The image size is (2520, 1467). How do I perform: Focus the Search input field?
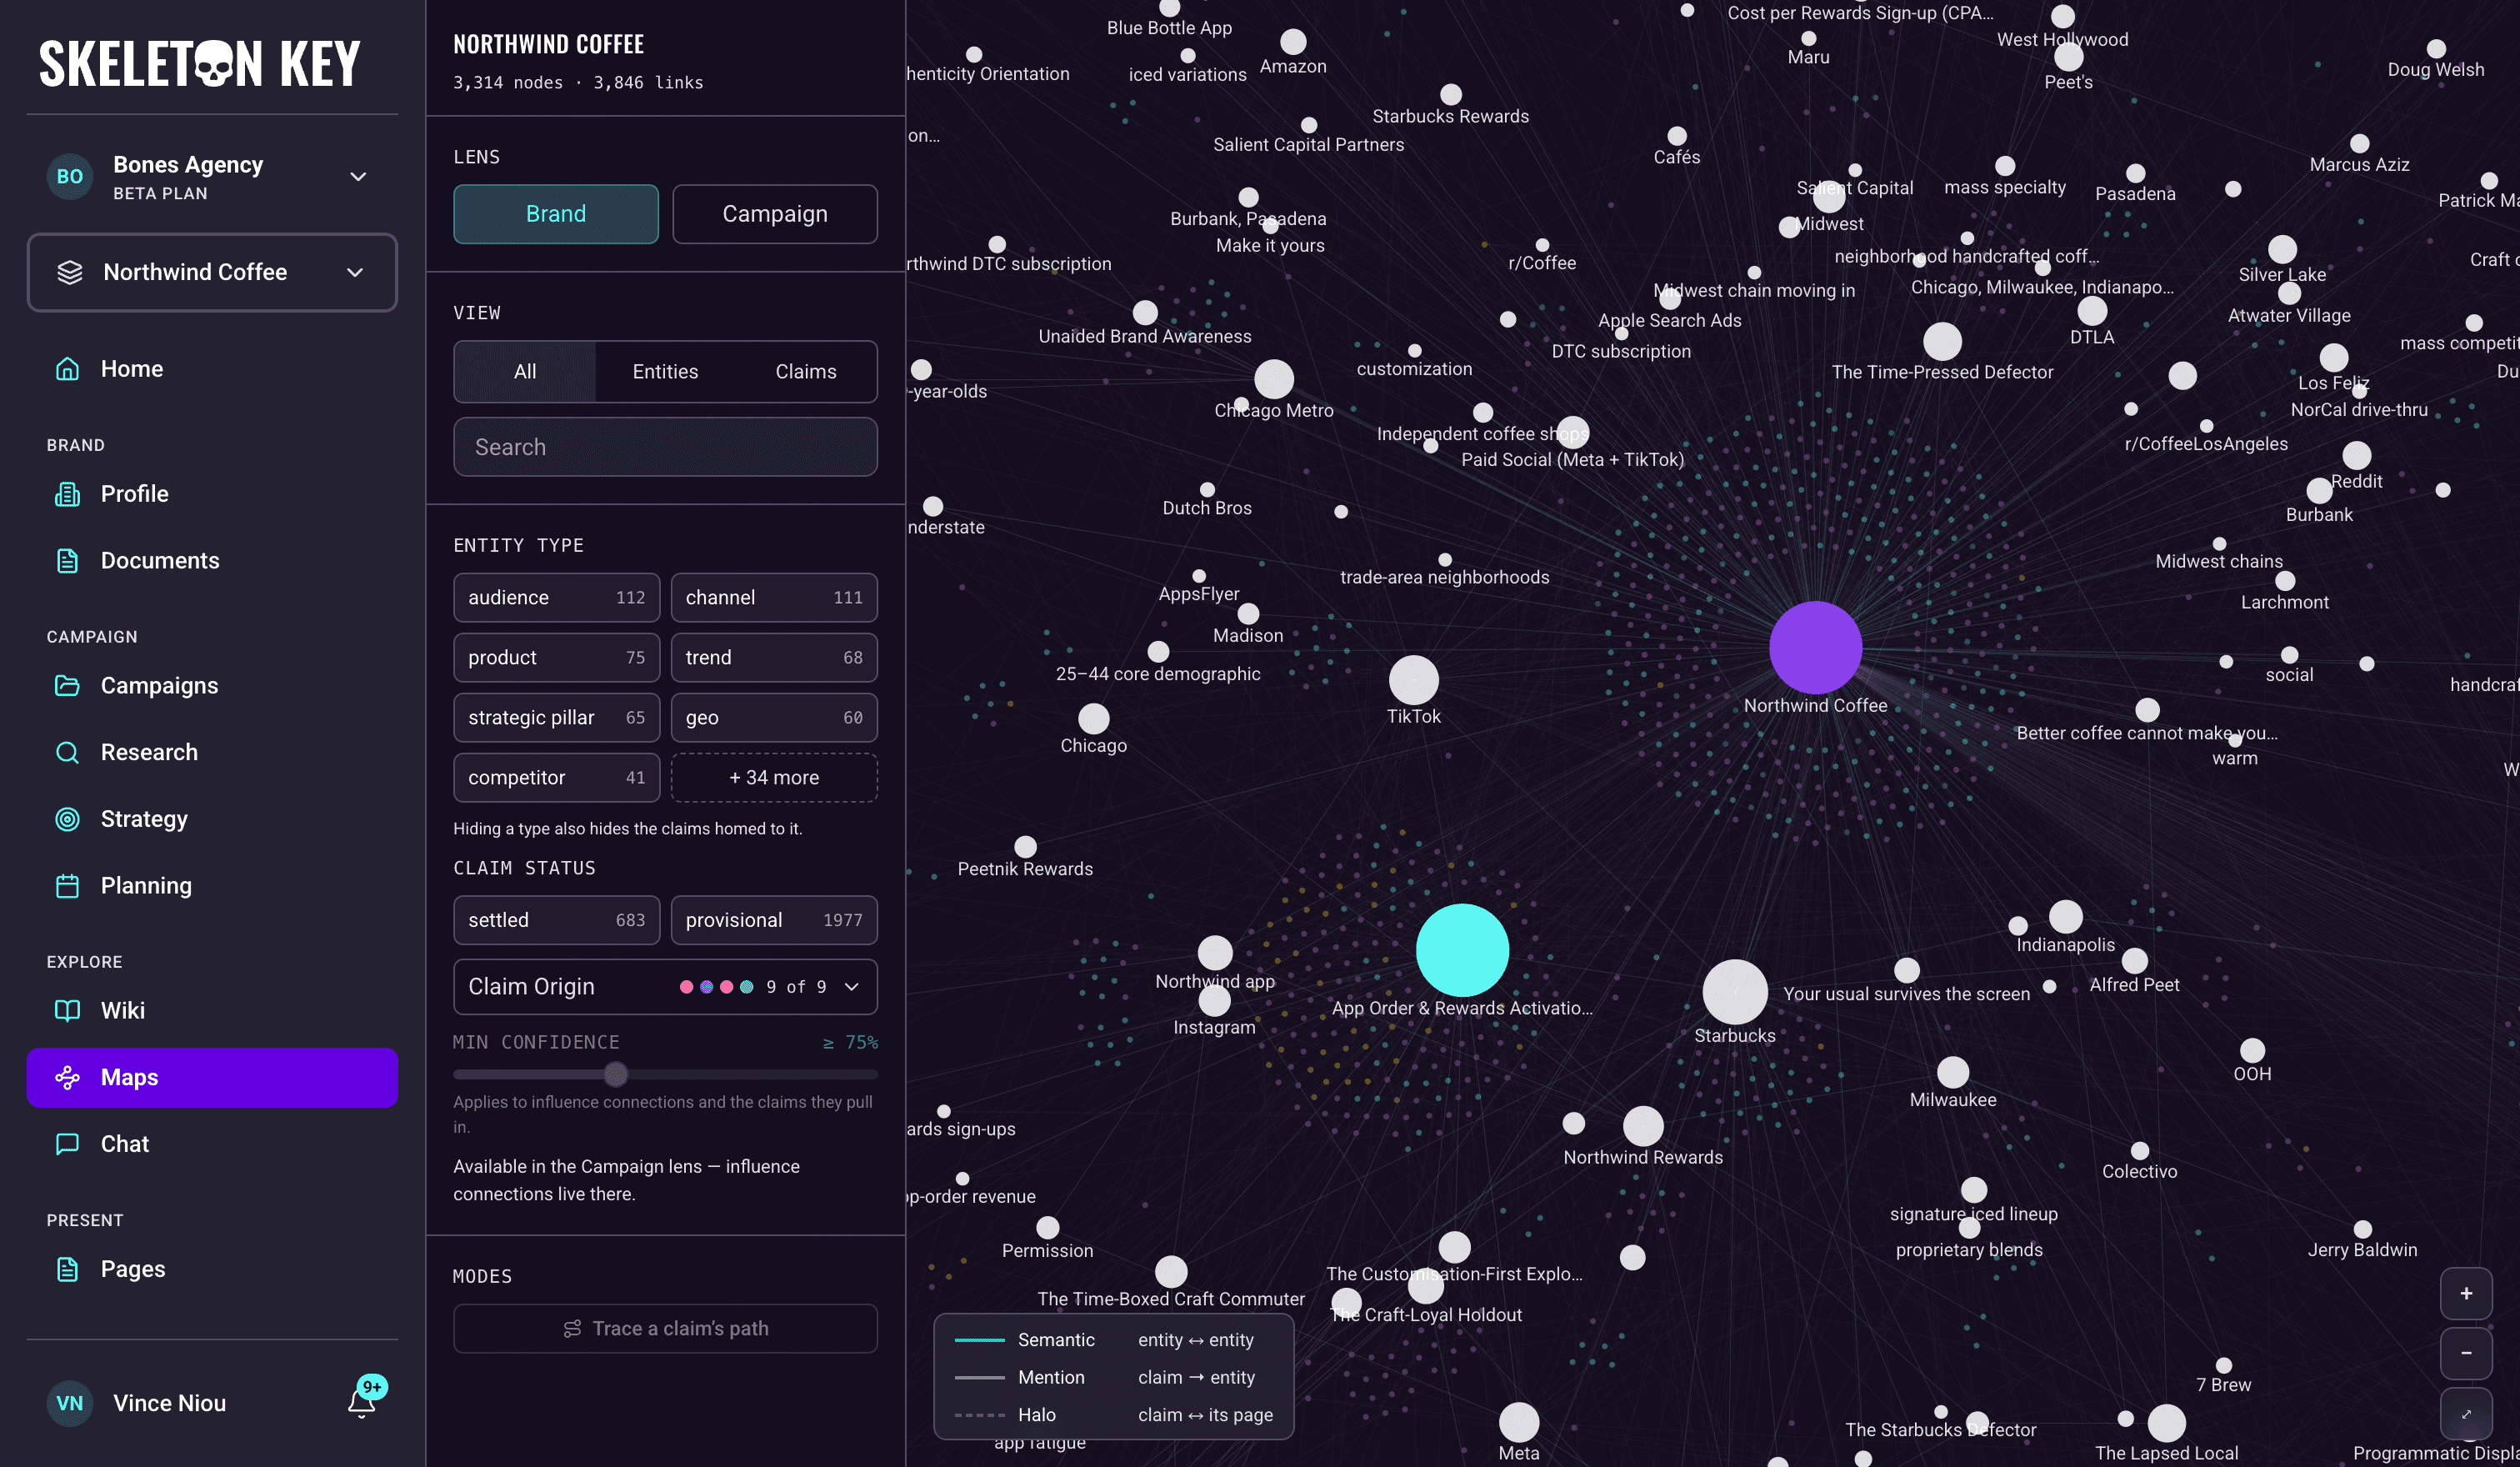pos(665,447)
